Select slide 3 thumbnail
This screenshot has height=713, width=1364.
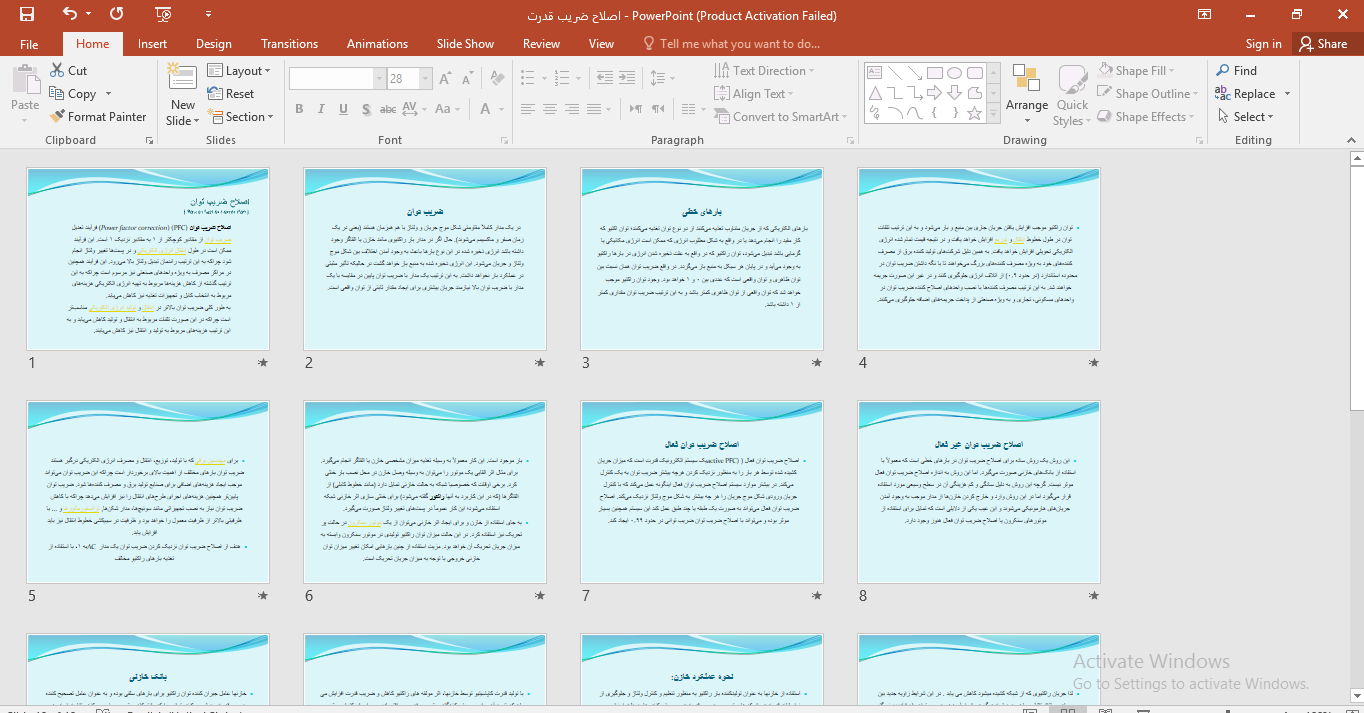pyautogui.click(x=702, y=259)
